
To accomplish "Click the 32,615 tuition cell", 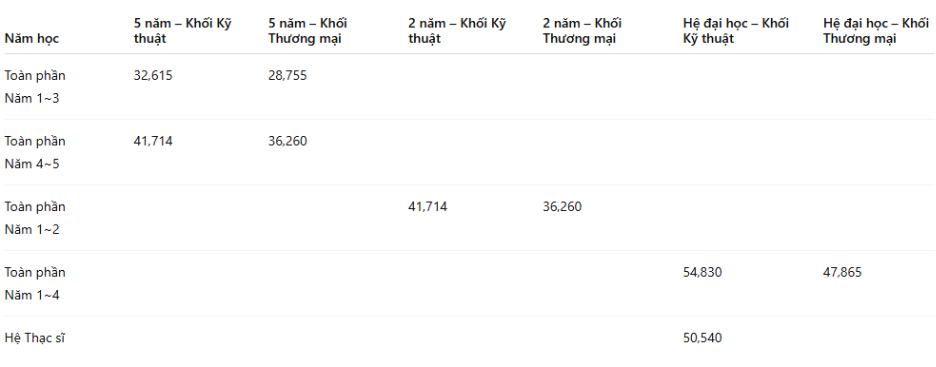I will pos(153,76).
